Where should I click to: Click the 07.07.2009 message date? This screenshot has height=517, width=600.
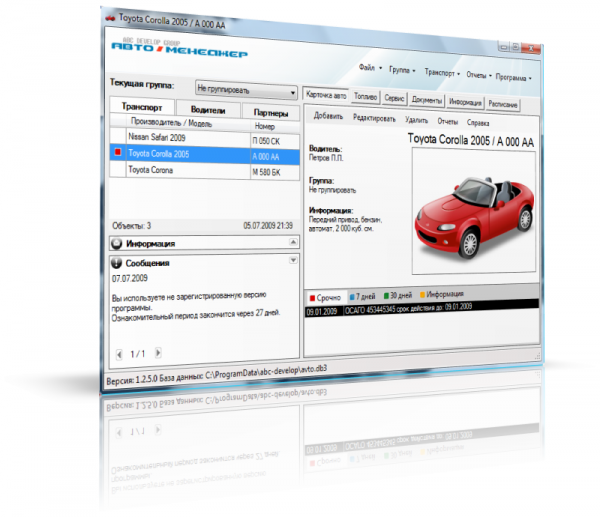click(130, 279)
